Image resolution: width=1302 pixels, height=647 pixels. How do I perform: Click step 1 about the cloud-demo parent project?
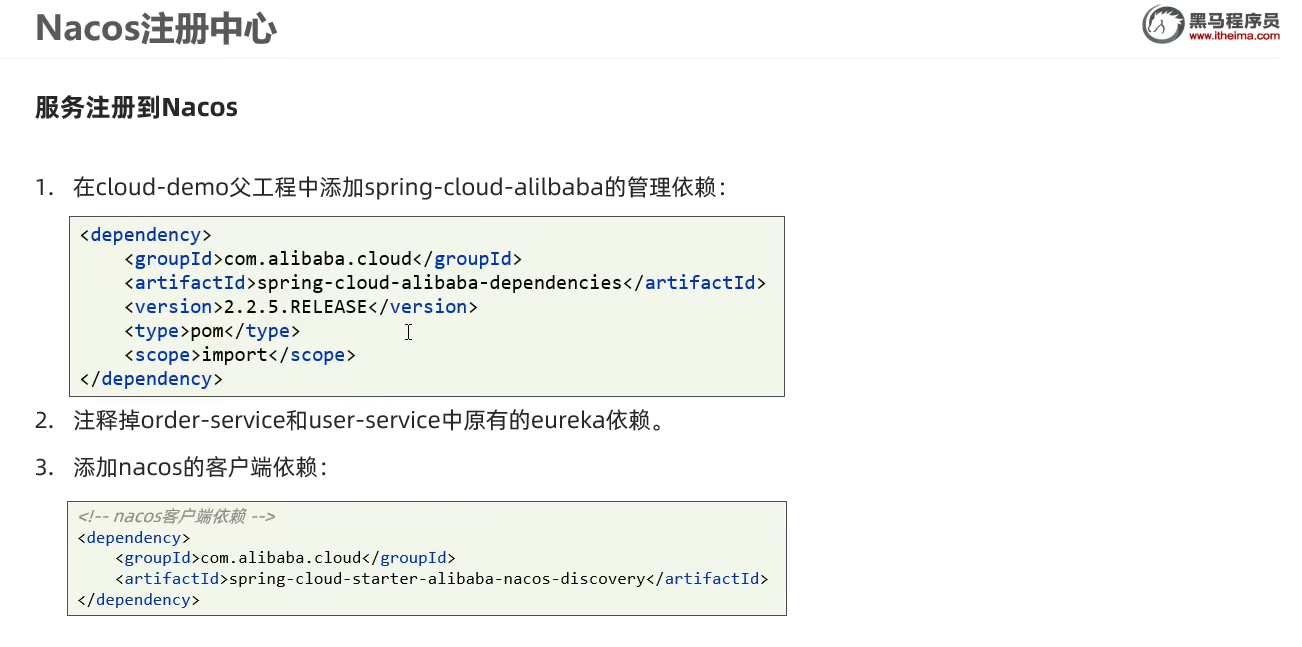[380, 187]
